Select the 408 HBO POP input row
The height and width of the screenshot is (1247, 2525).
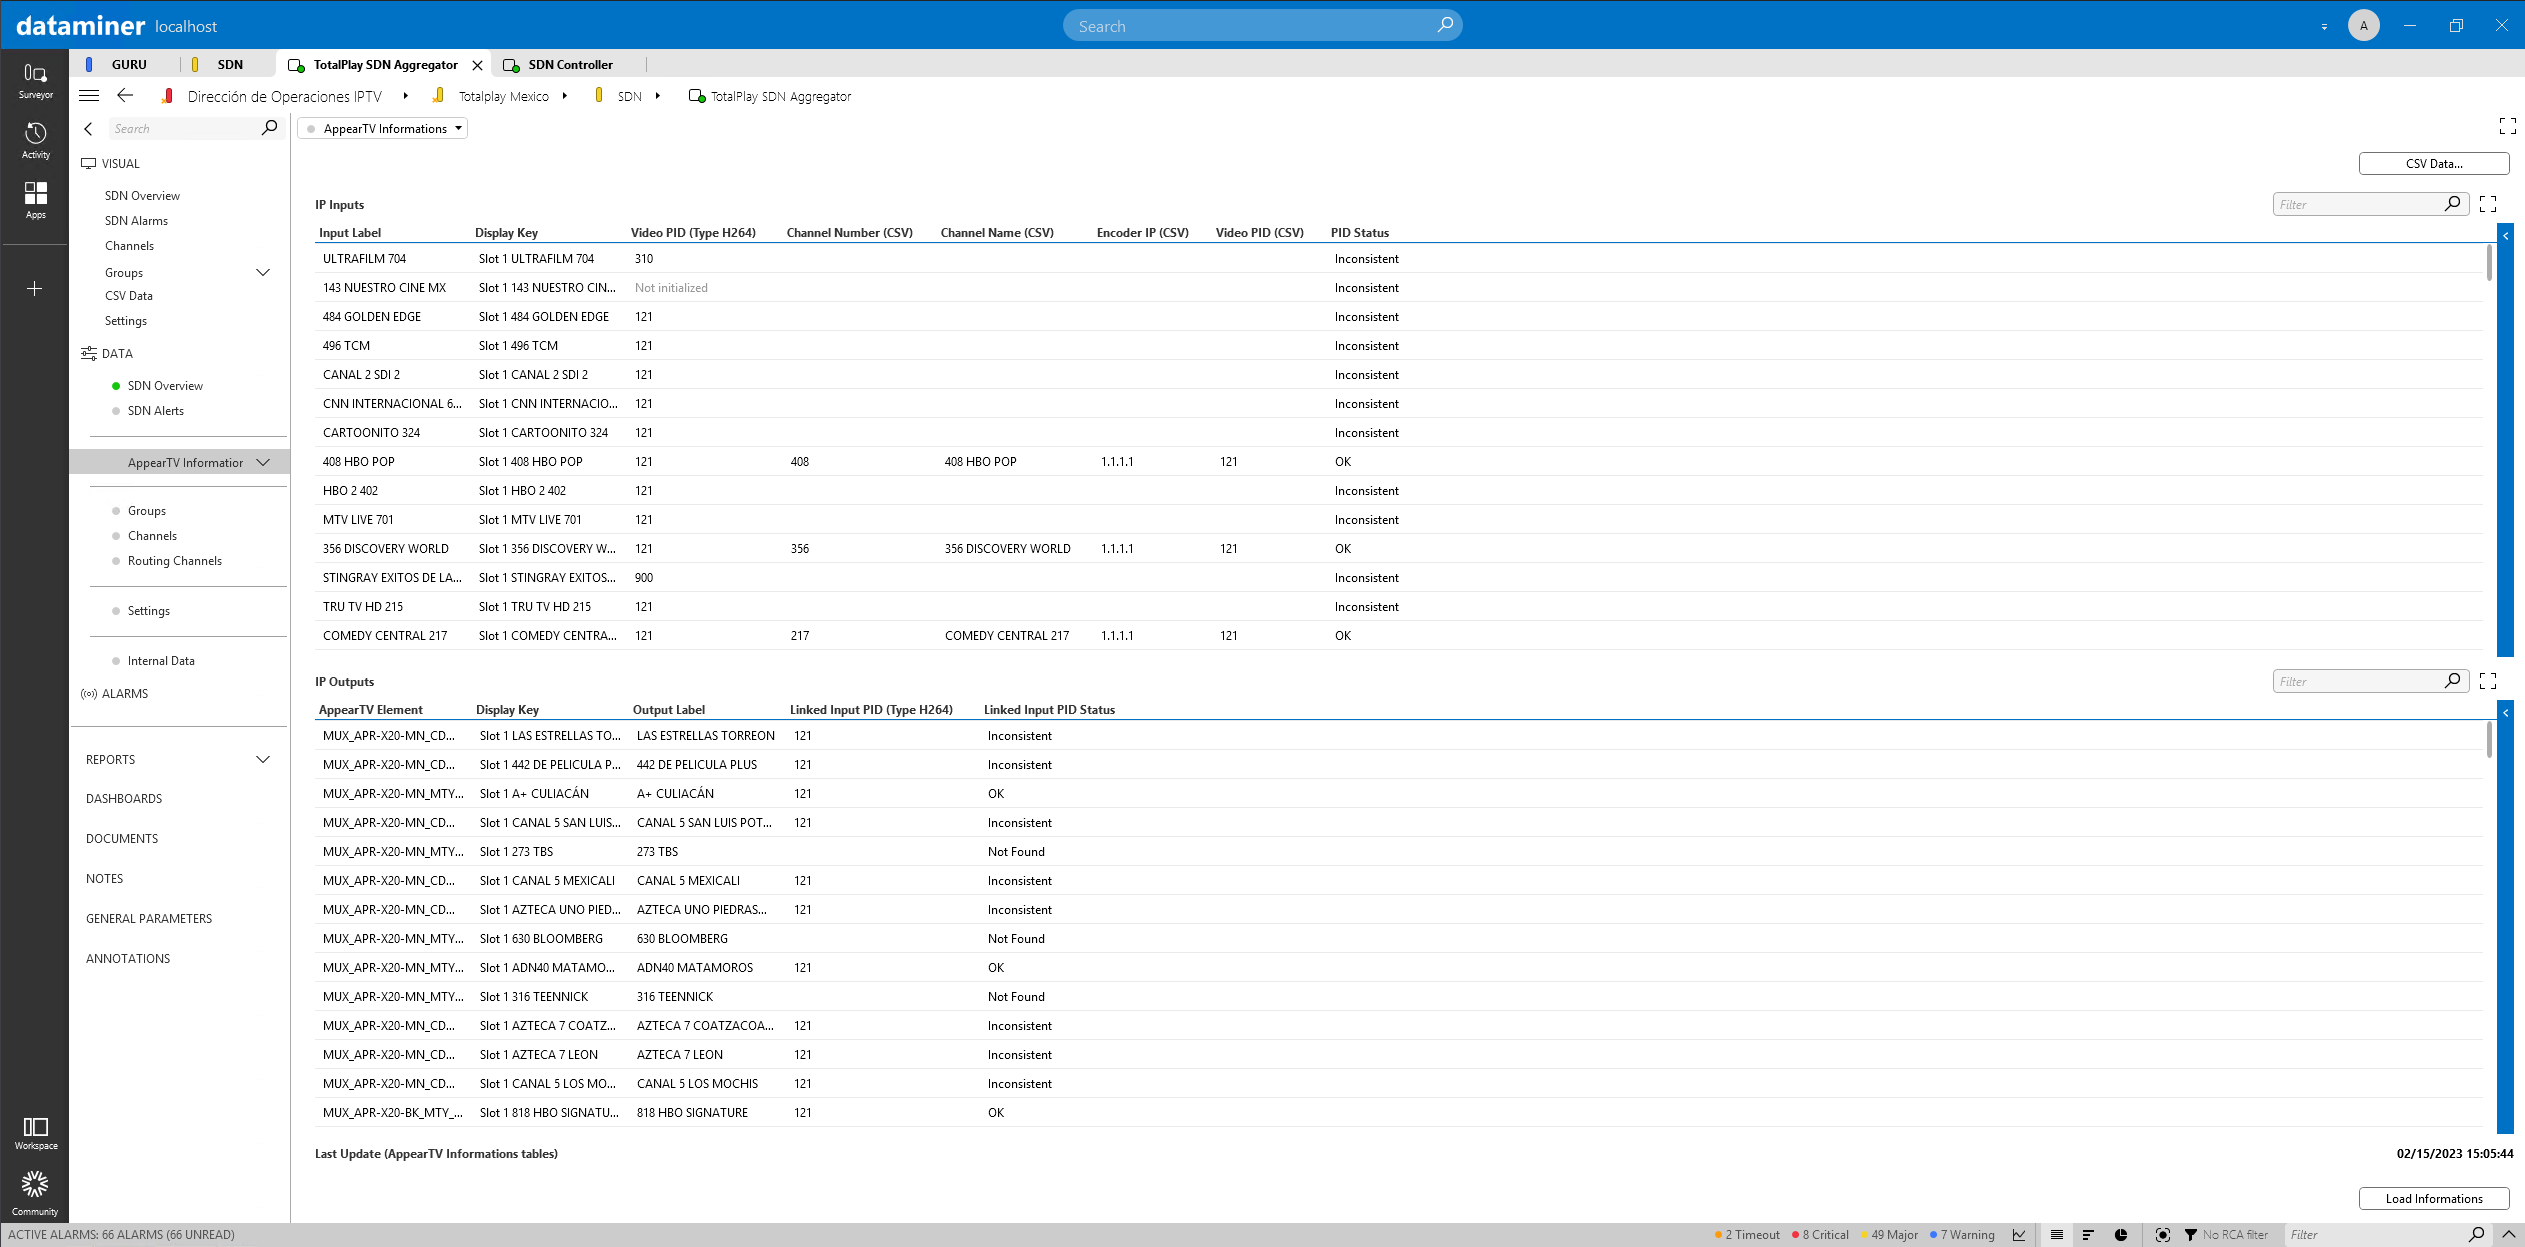pyautogui.click(x=1398, y=462)
